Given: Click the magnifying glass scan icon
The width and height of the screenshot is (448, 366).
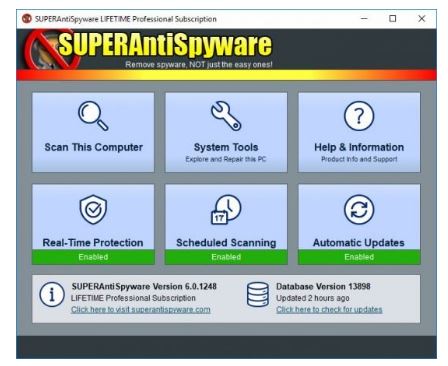Looking at the screenshot, I should (93, 116).
